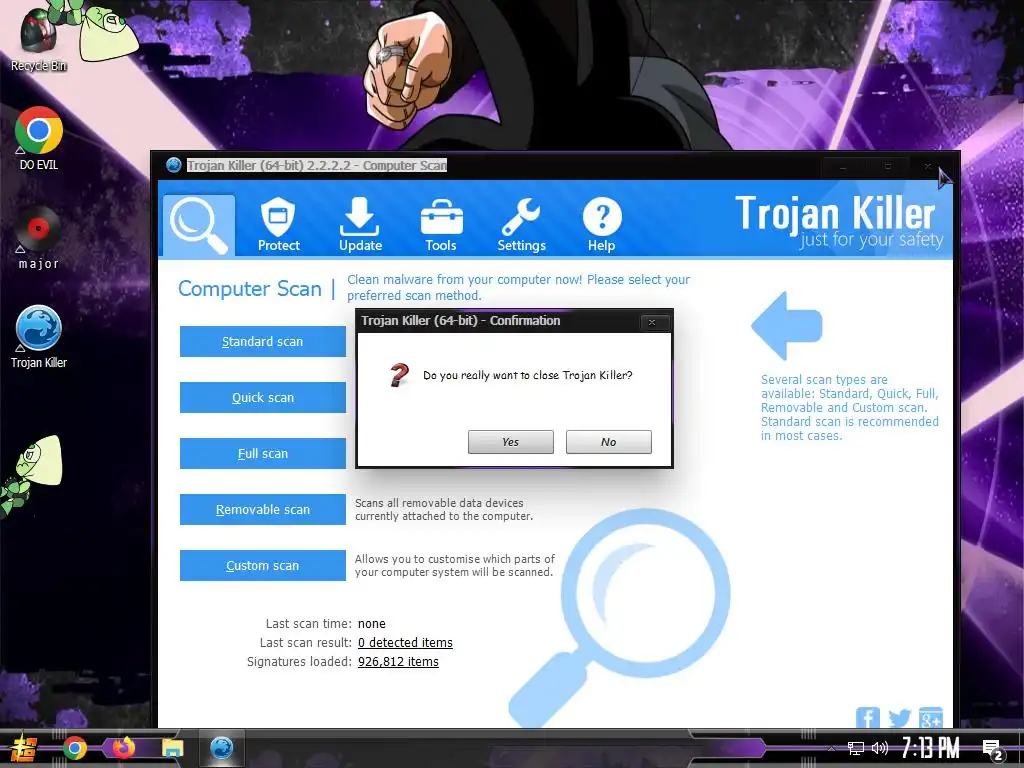1024x768 pixels.
Task: Open the Tools toolbox tab
Action: pos(441,225)
